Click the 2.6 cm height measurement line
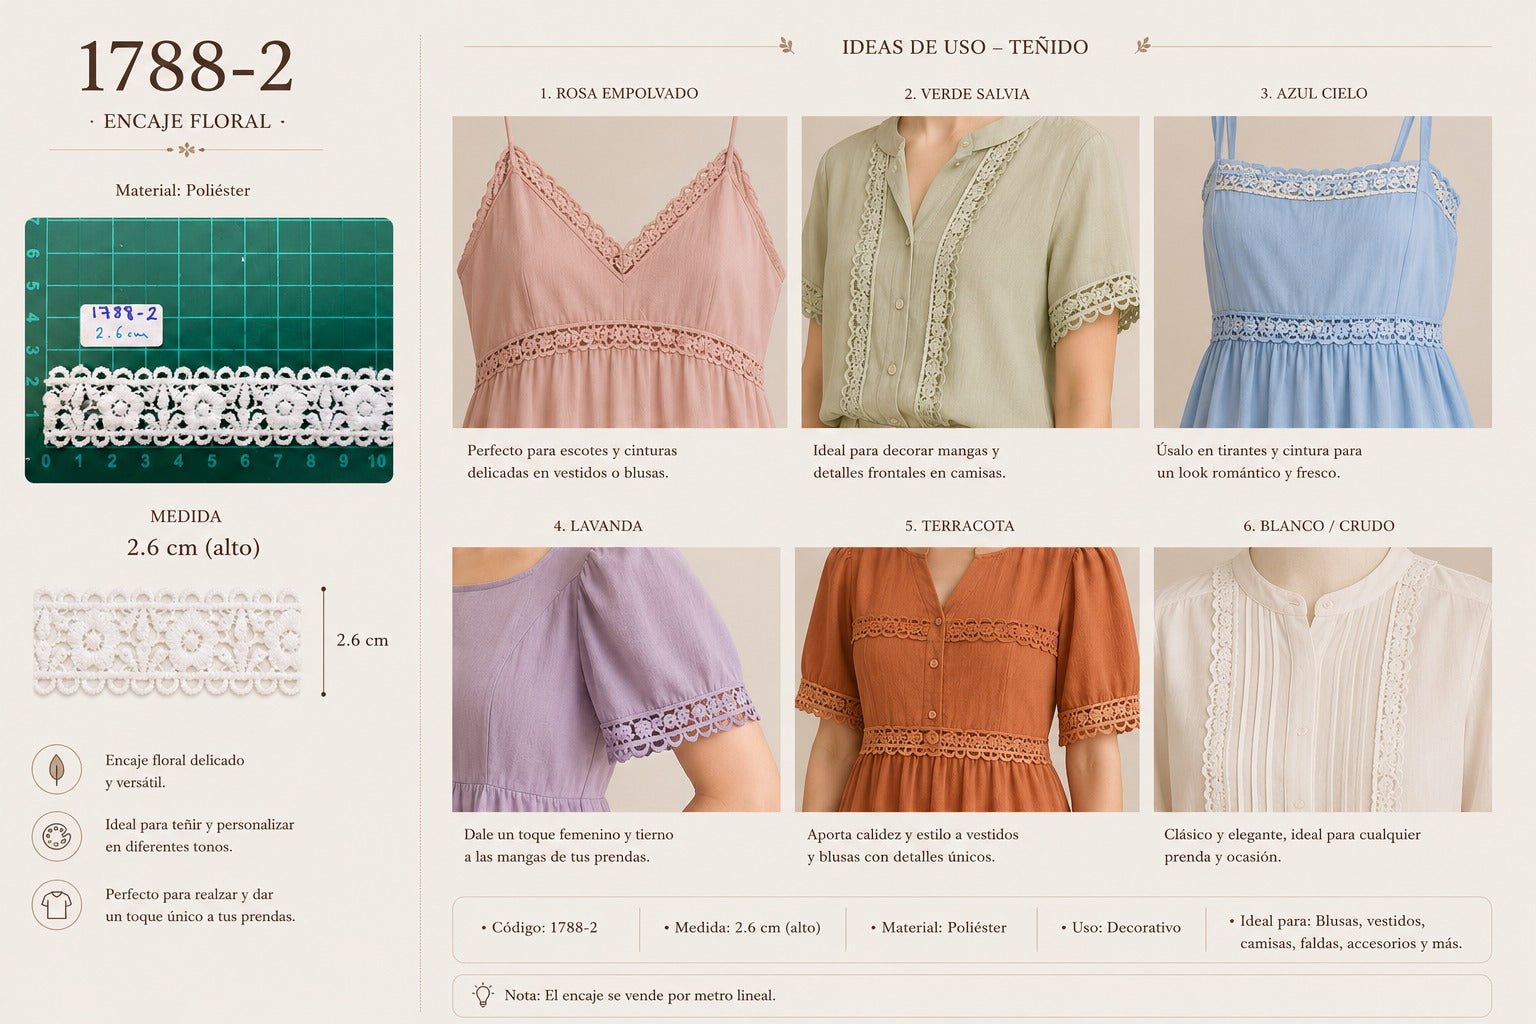 tap(323, 641)
